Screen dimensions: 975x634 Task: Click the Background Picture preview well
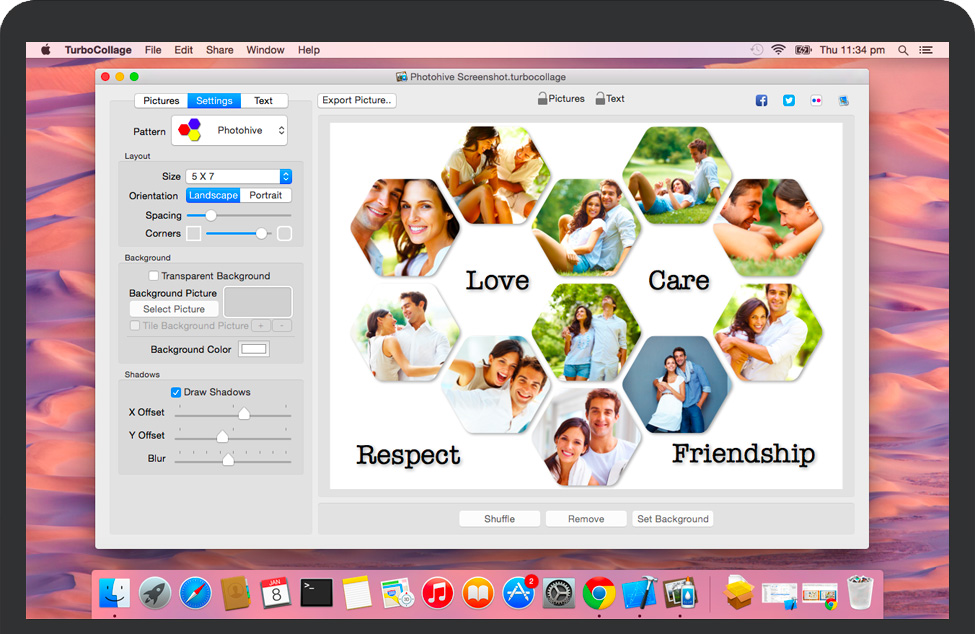click(257, 302)
